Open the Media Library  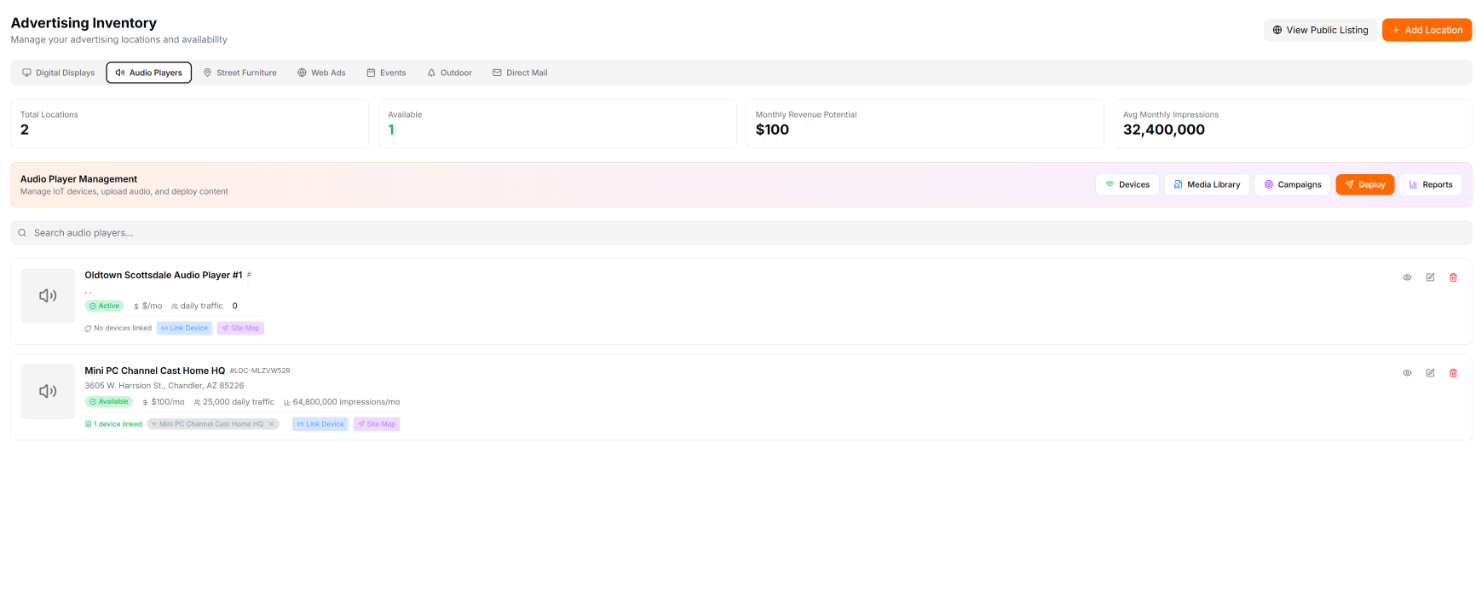coord(1206,185)
